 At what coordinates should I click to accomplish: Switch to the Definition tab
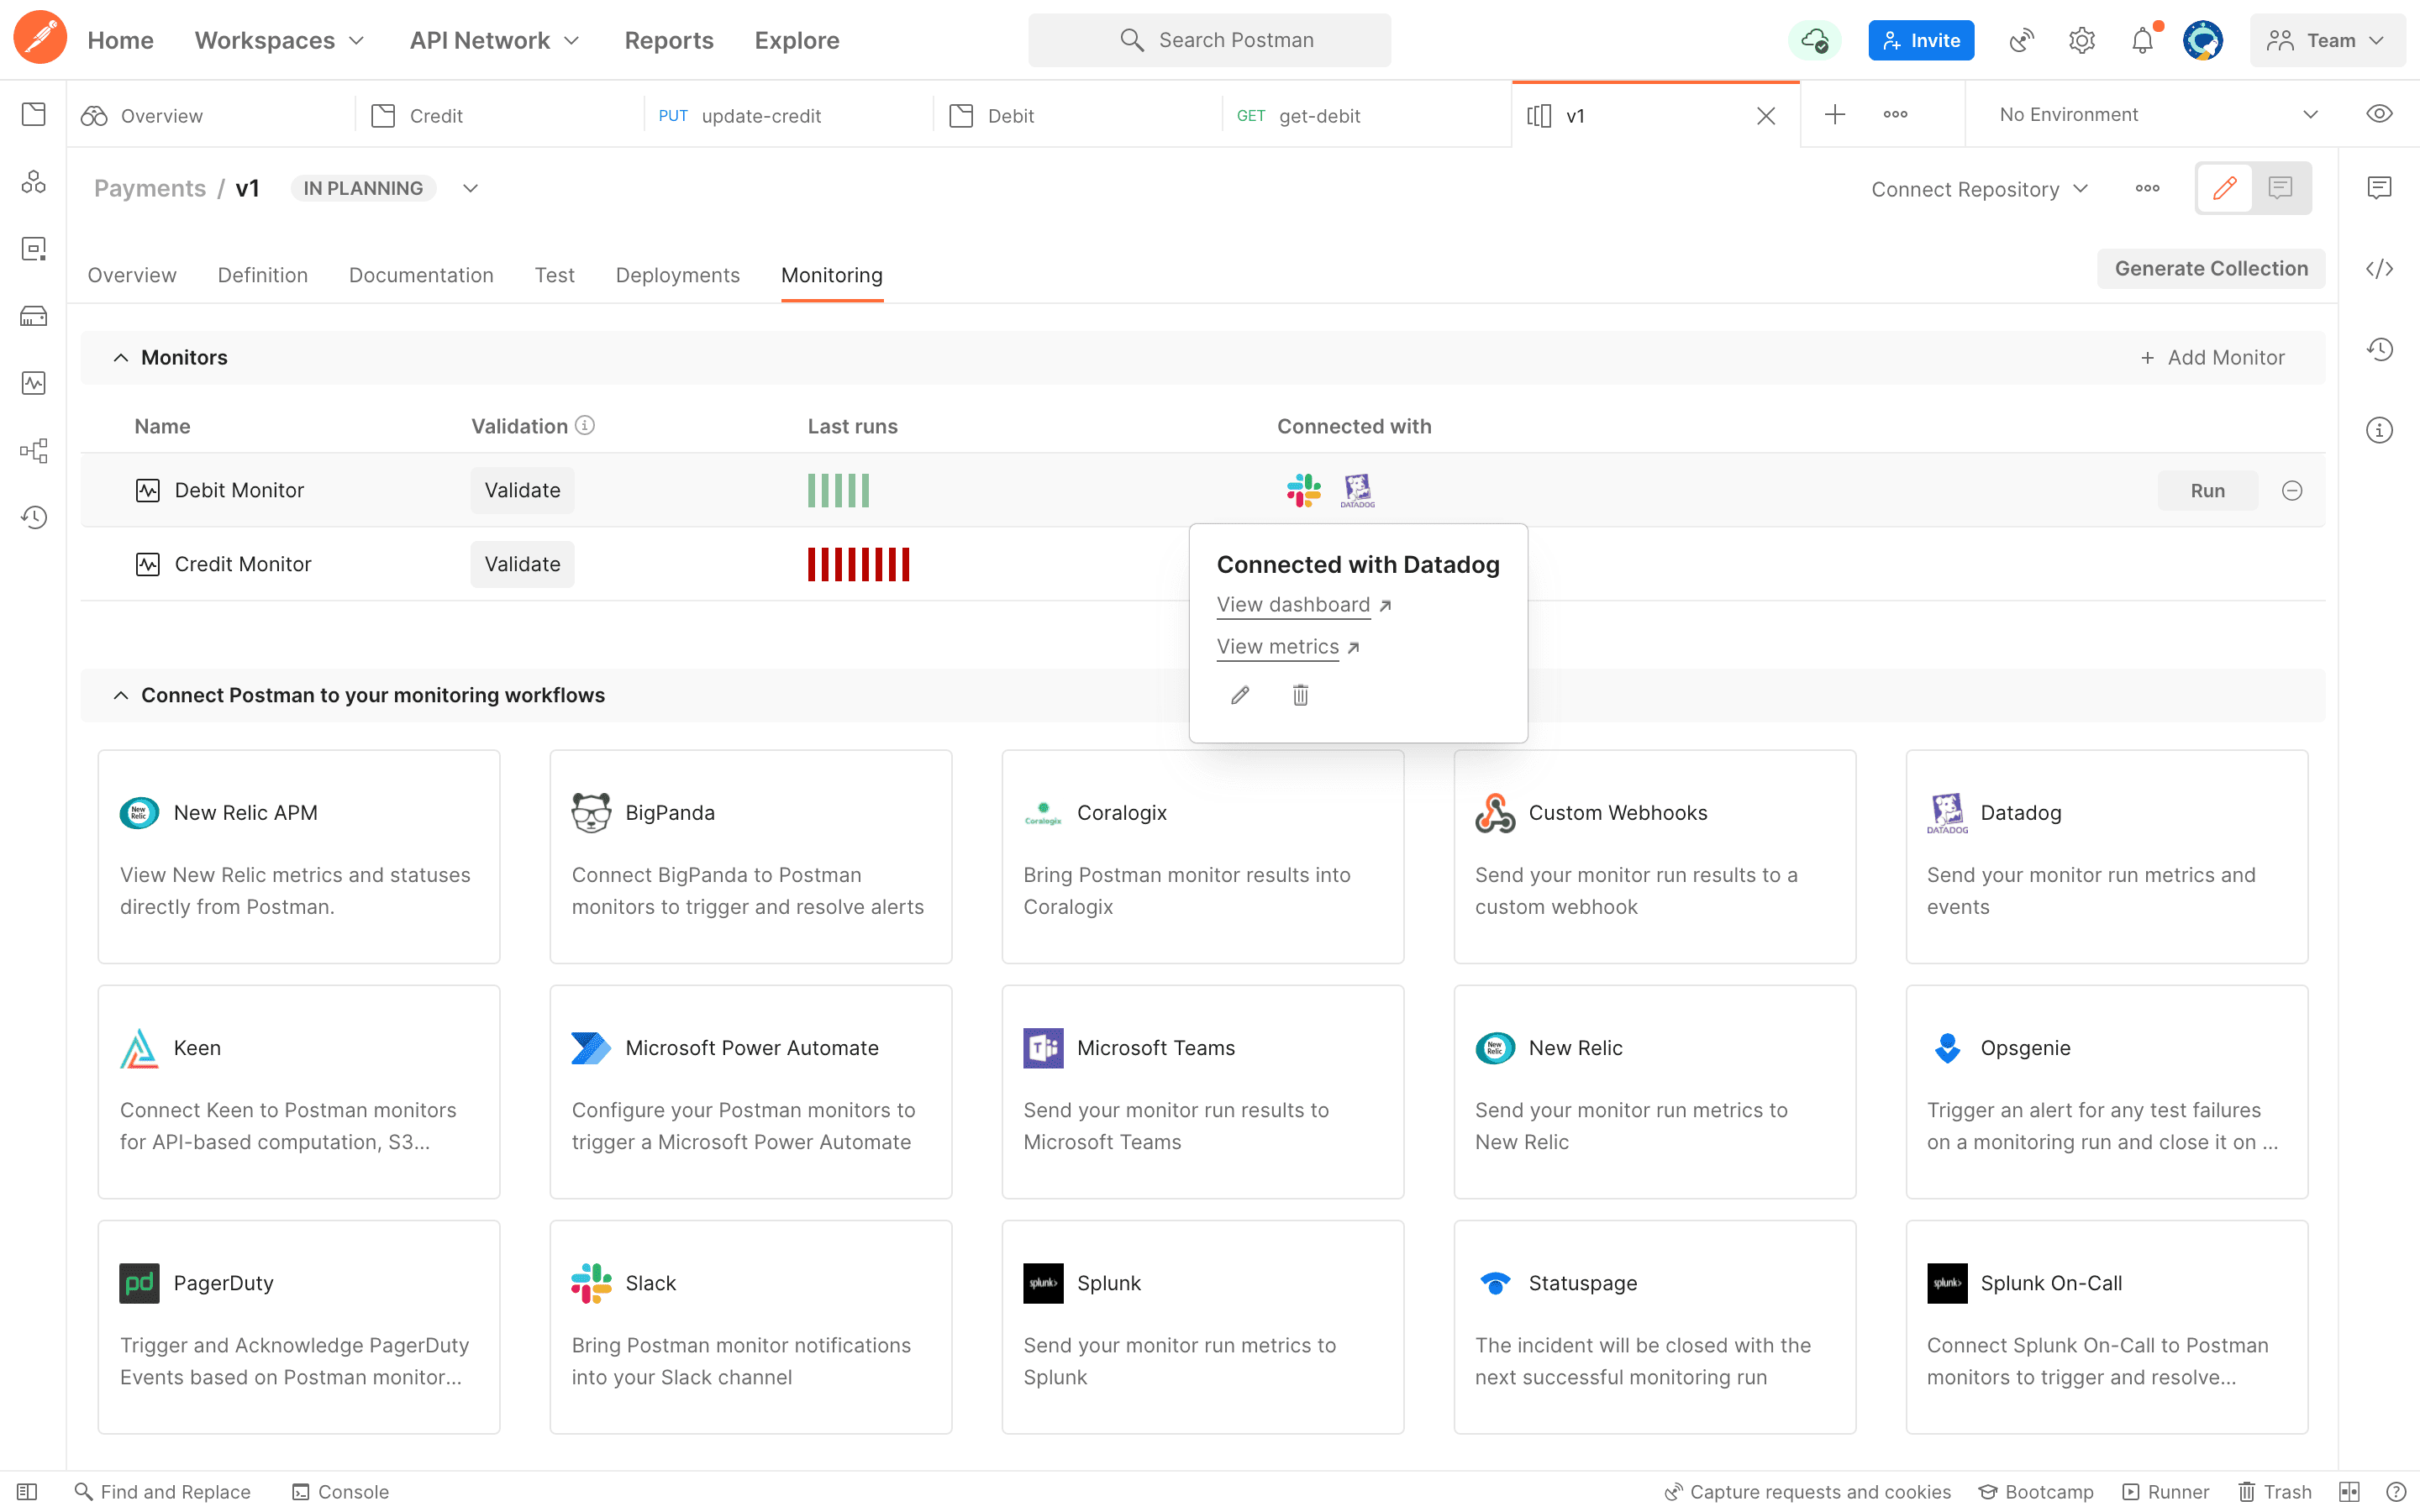[261, 276]
